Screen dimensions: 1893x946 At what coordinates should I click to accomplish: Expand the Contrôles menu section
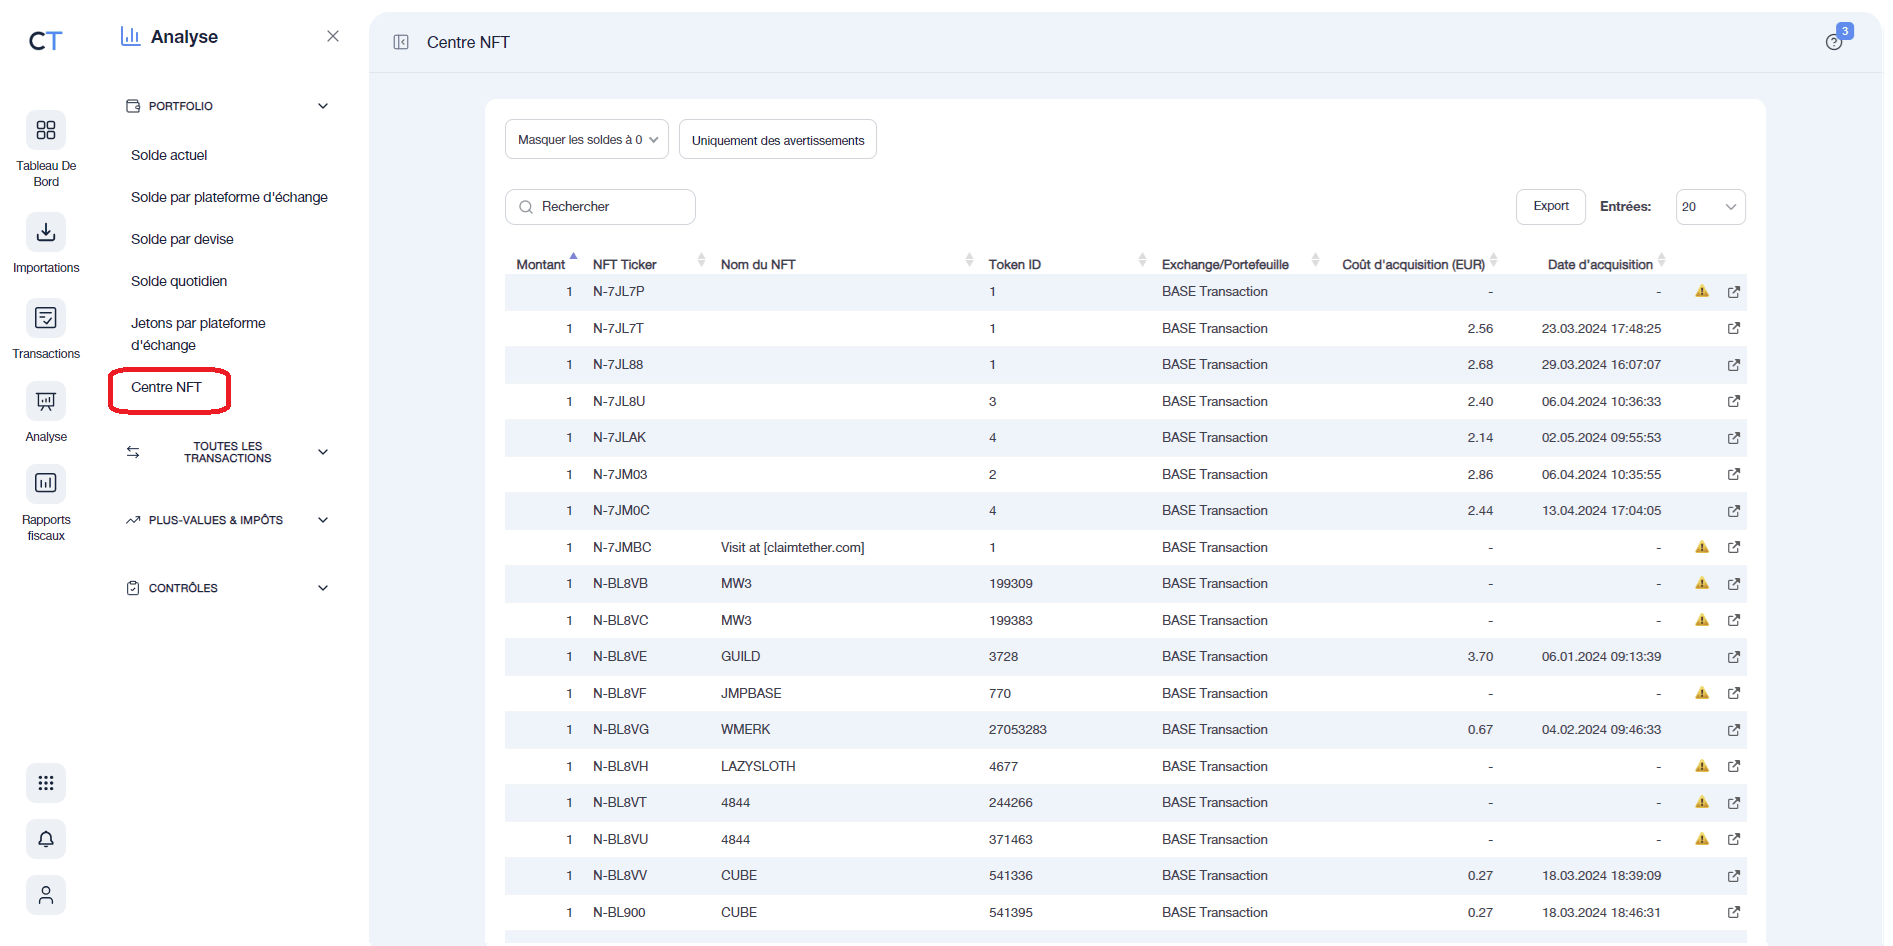[x=227, y=588]
